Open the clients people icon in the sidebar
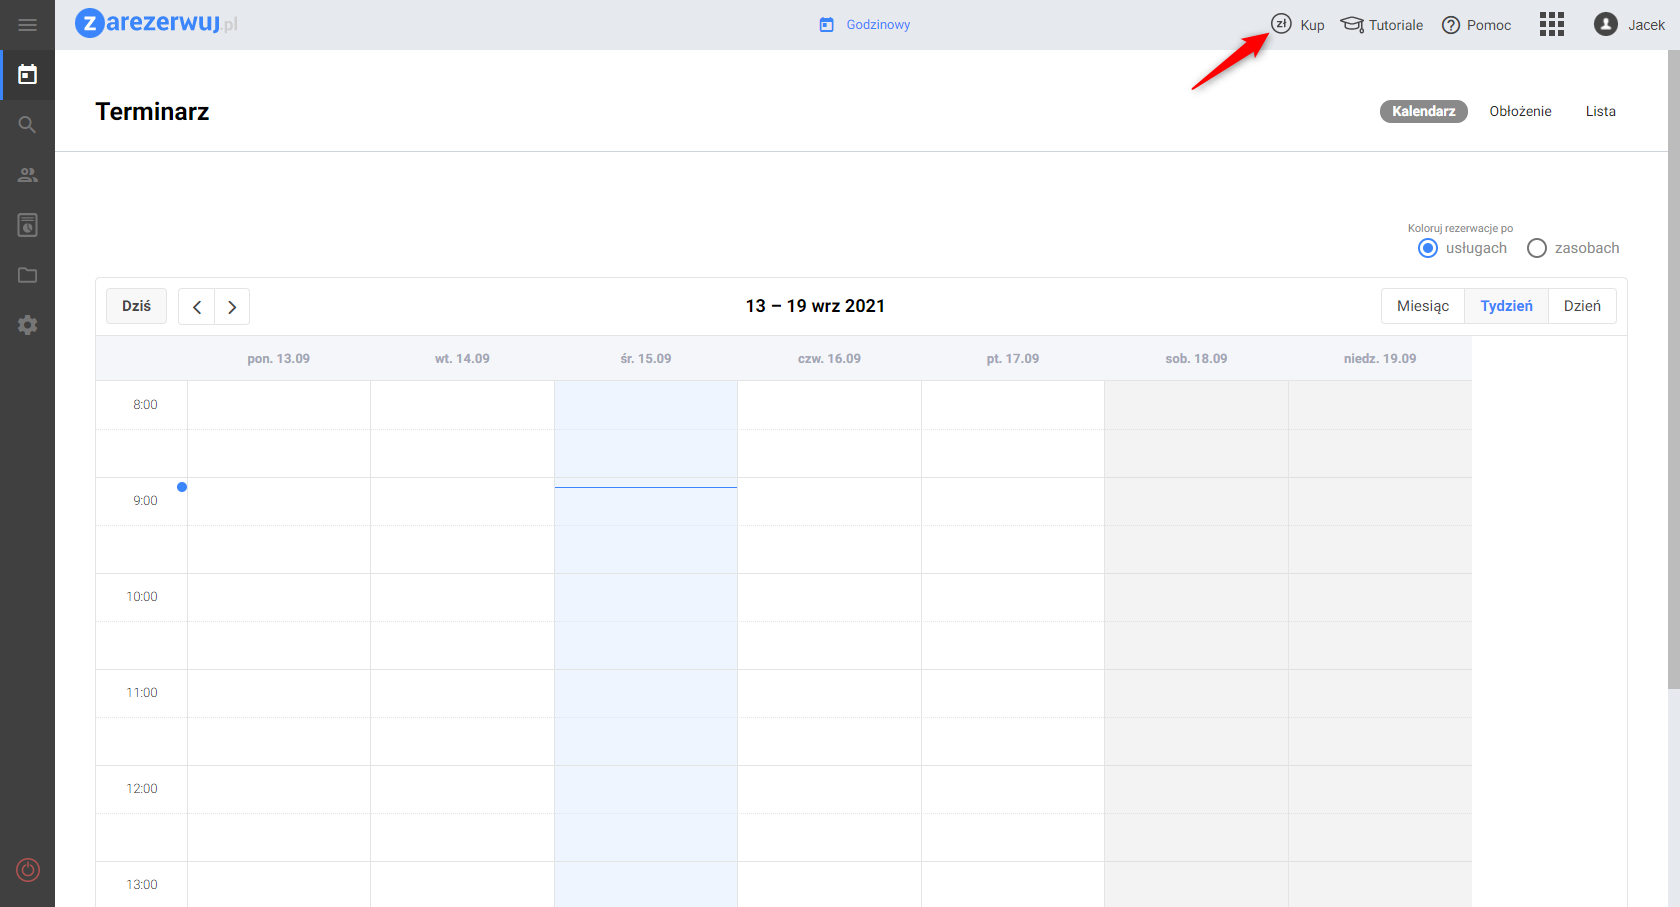 27,175
